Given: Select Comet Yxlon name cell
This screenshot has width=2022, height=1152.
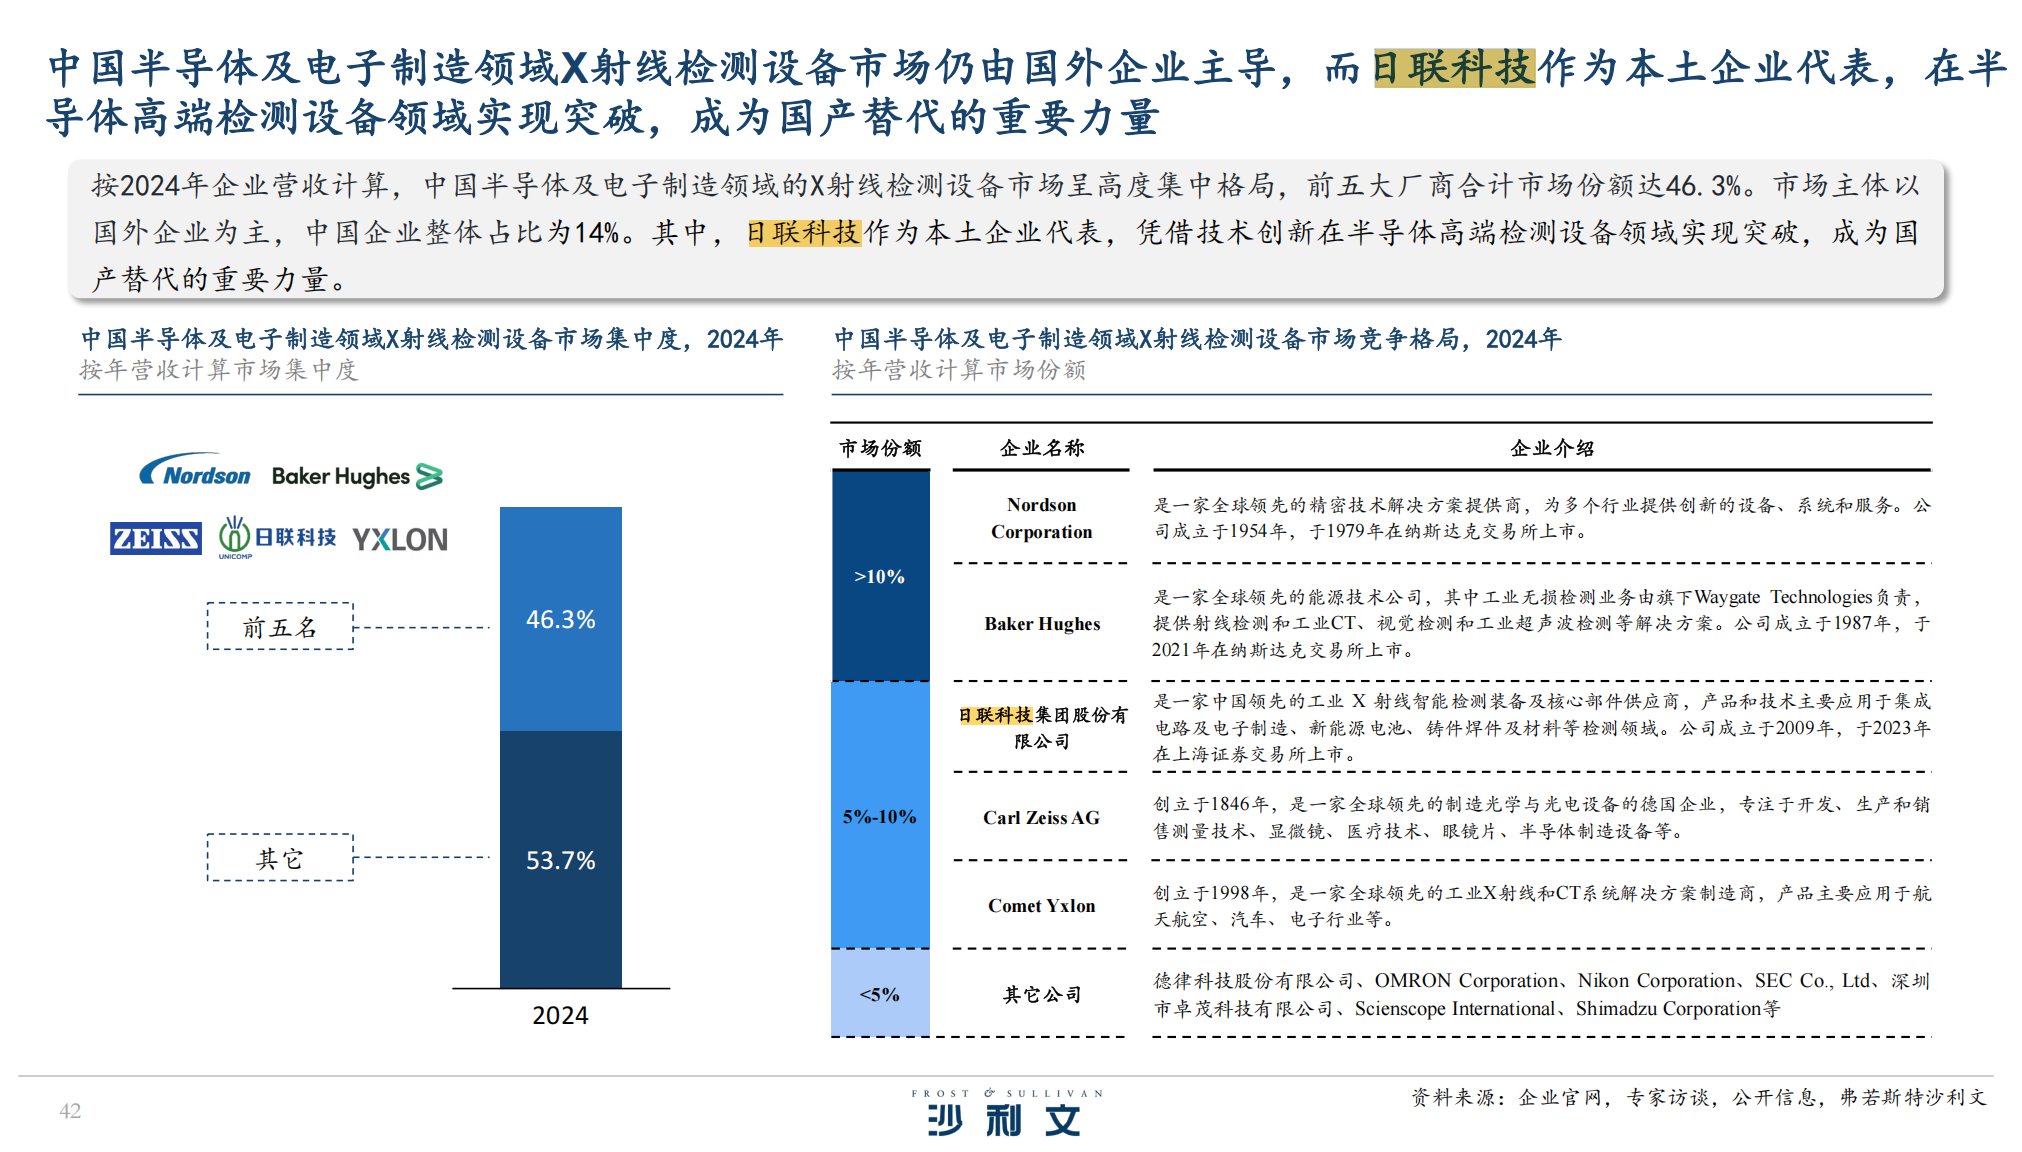Looking at the screenshot, I should pyautogui.click(x=1041, y=906).
